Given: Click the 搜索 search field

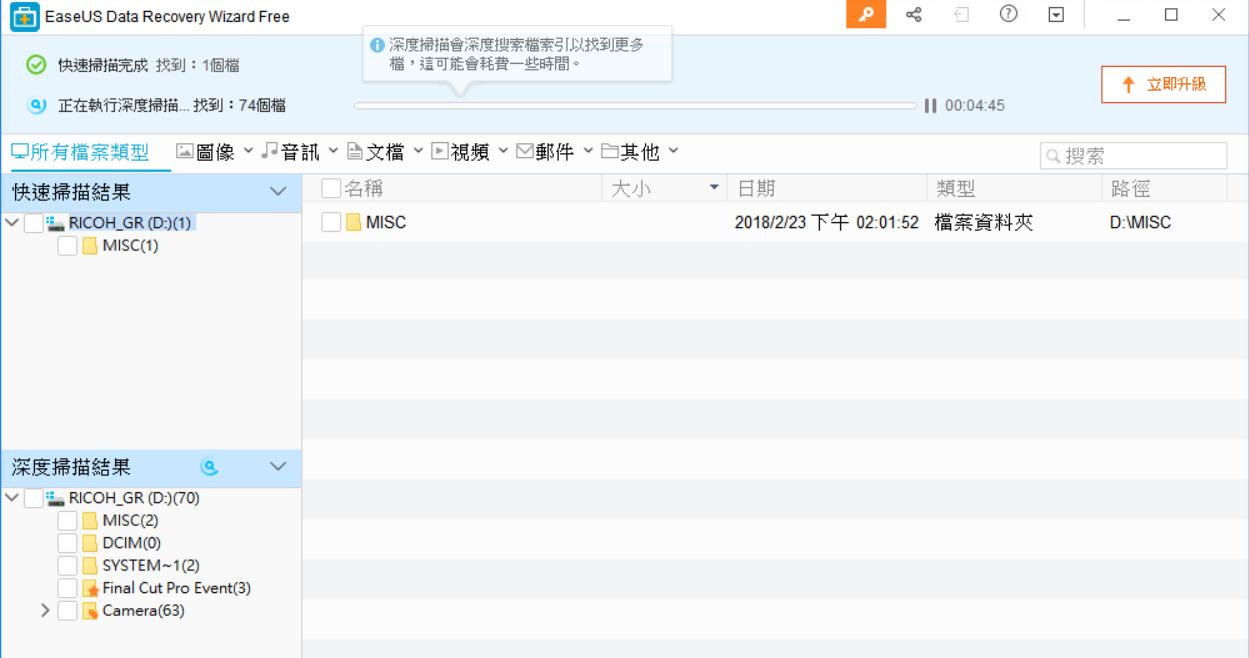Looking at the screenshot, I should click(x=1133, y=156).
